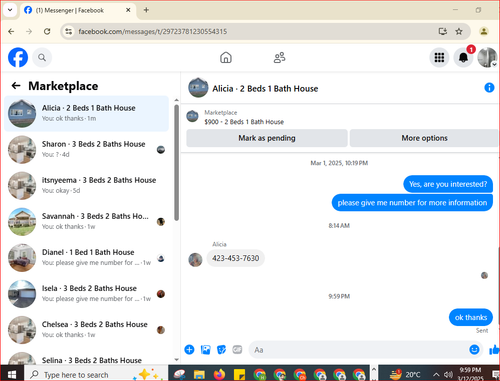
Task: Open the volume speaker icon
Action: point(449,375)
